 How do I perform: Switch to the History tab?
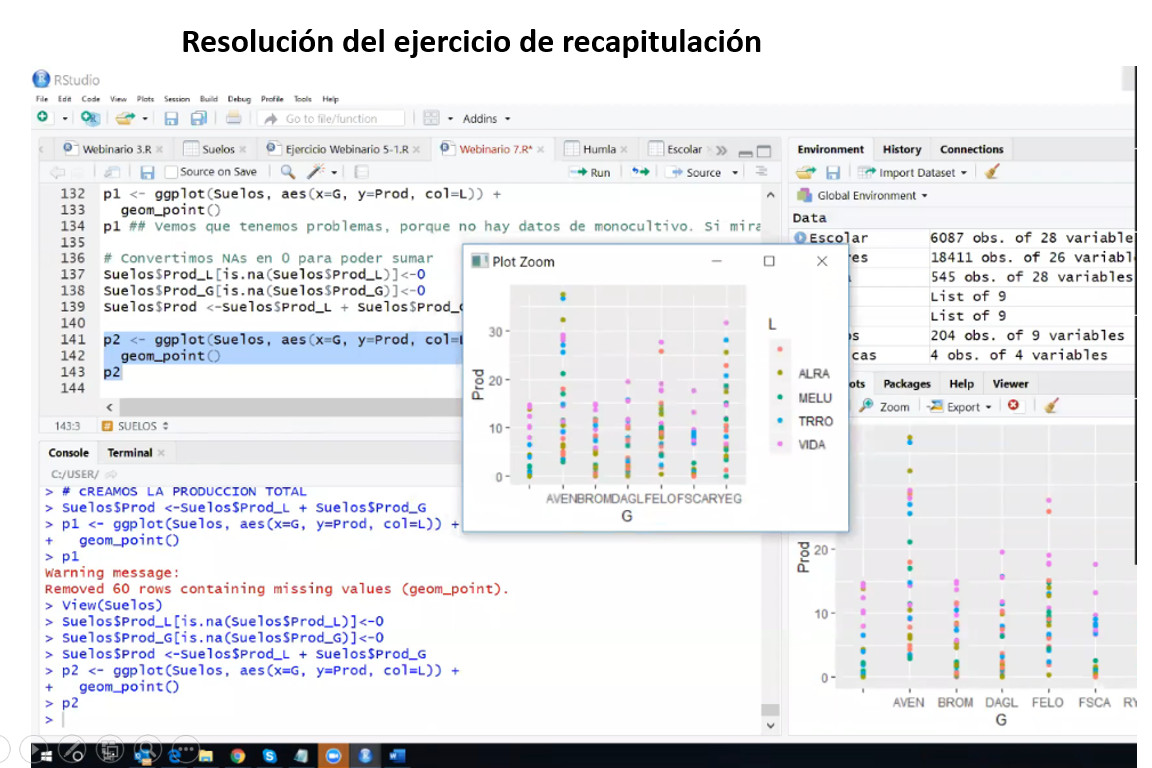point(901,149)
